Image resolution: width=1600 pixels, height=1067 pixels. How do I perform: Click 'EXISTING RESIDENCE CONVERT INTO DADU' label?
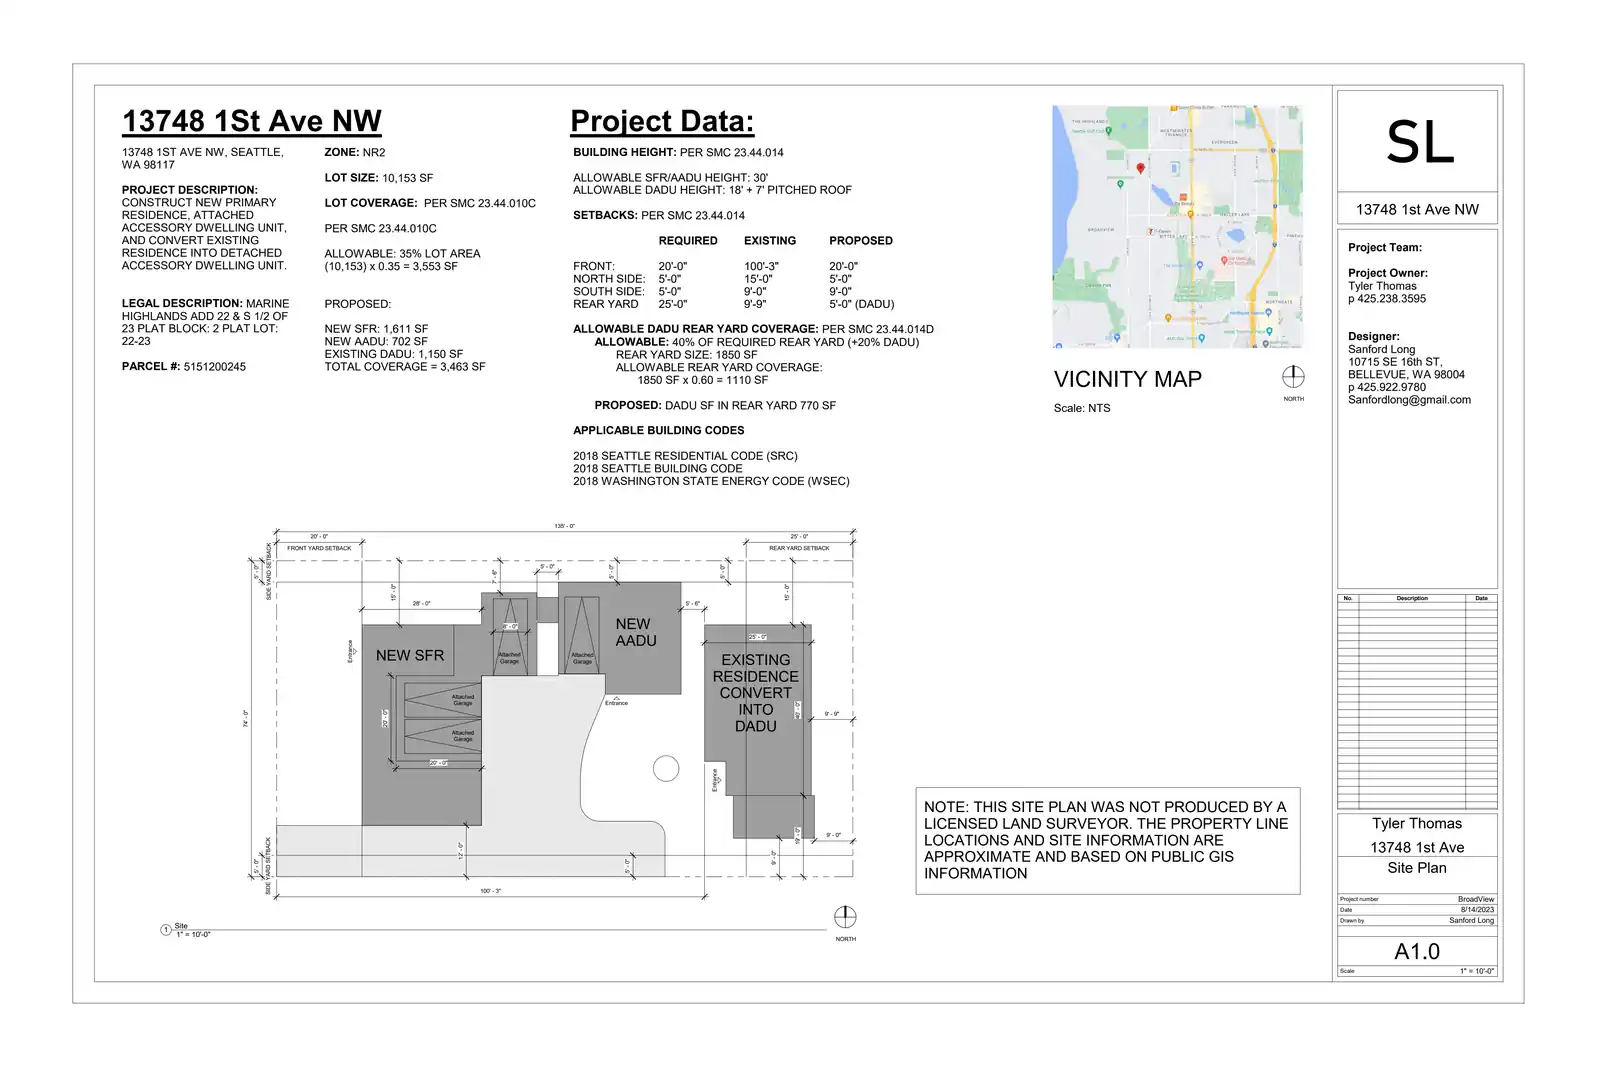[x=756, y=693]
